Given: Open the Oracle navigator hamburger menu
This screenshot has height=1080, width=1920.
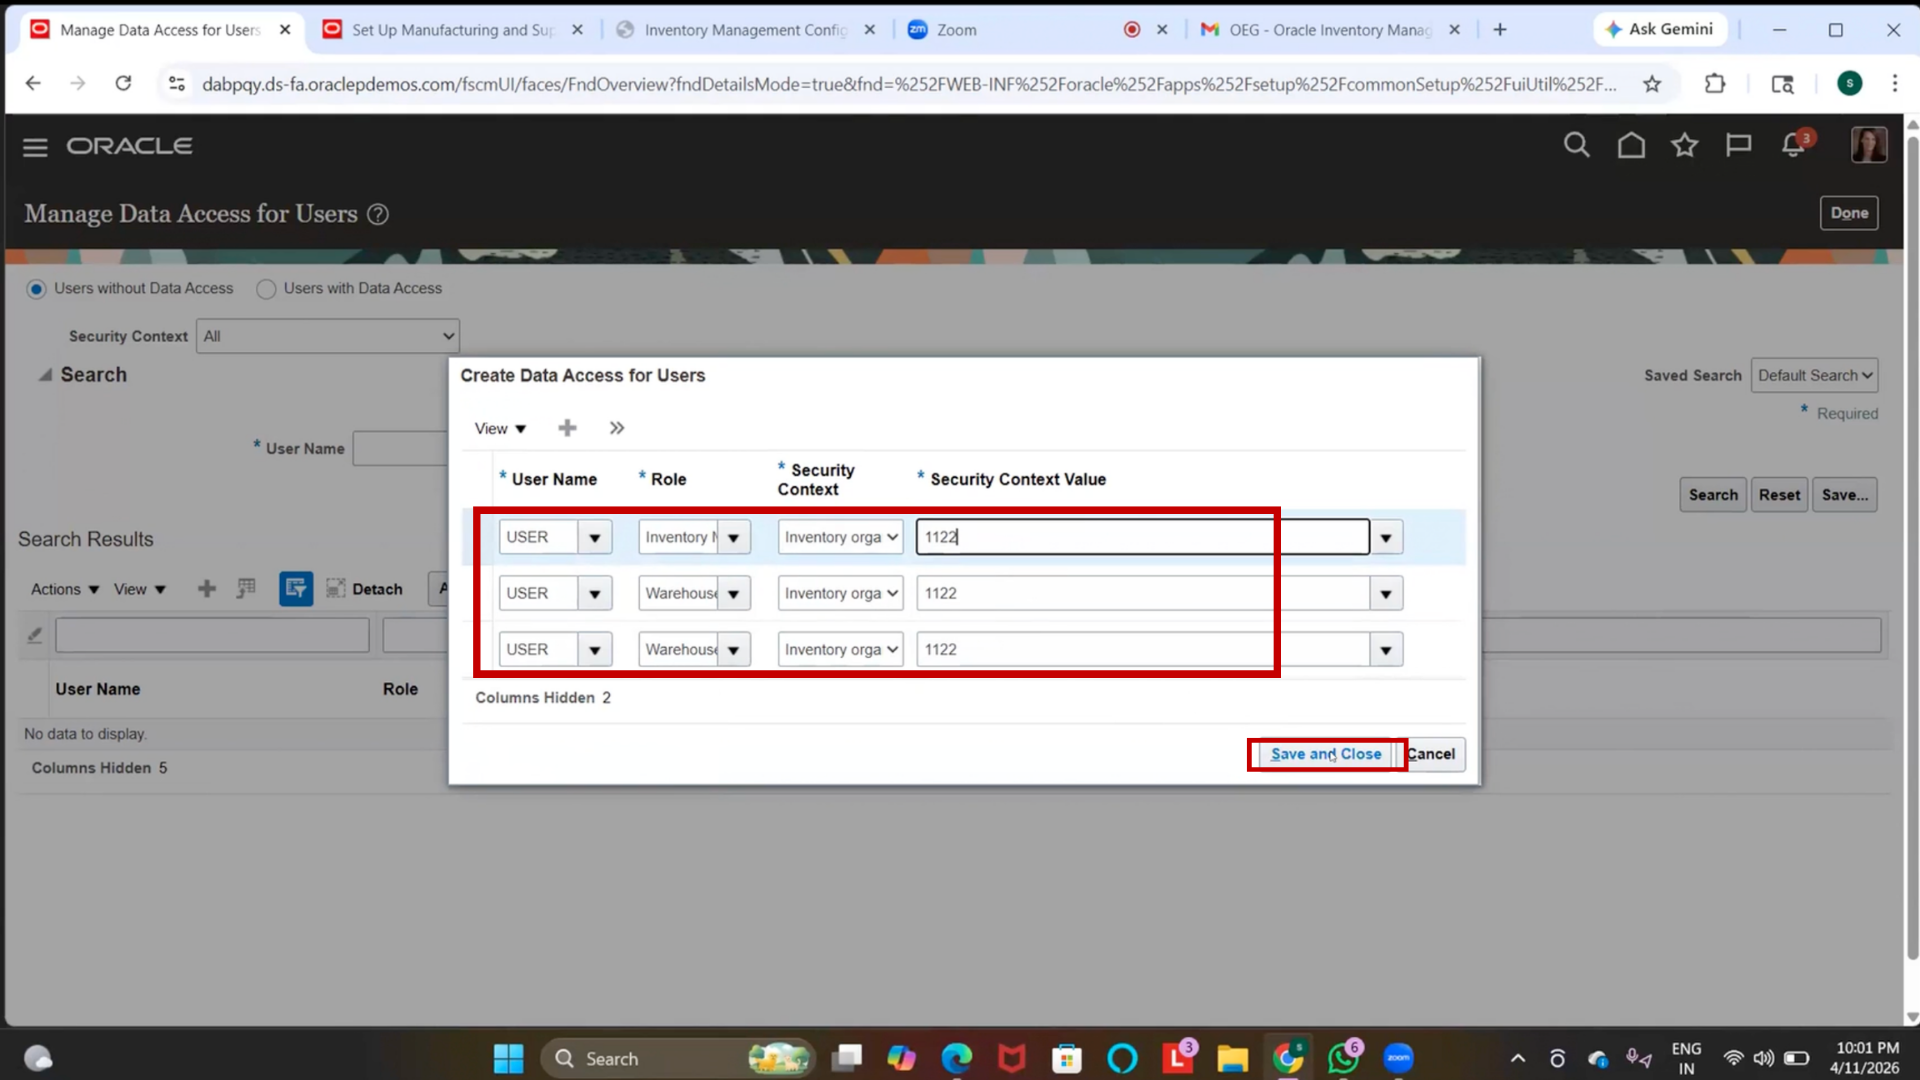Looking at the screenshot, I should (x=35, y=147).
